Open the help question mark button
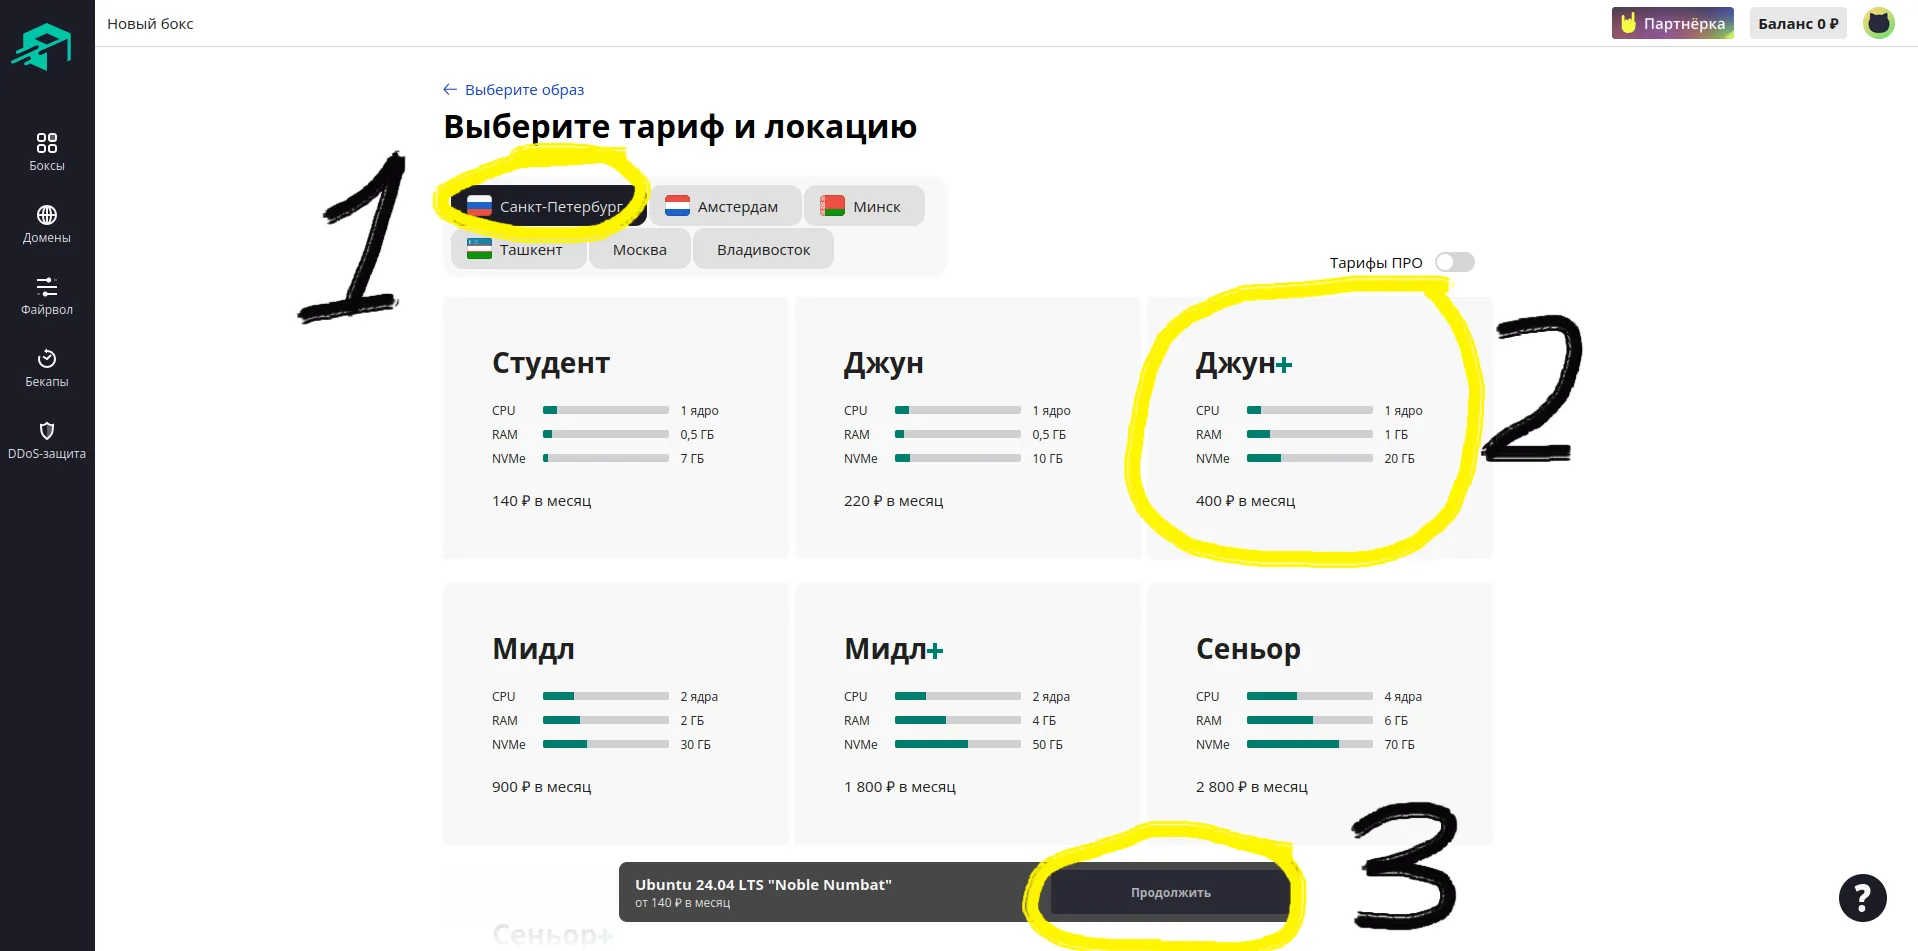Screen dimensions: 1918x951 tap(1862, 898)
